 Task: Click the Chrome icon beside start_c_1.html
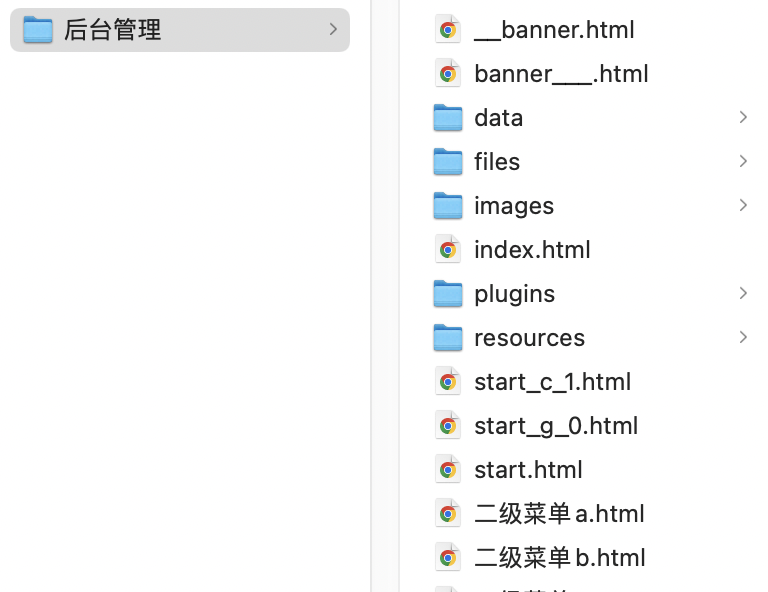click(x=448, y=382)
